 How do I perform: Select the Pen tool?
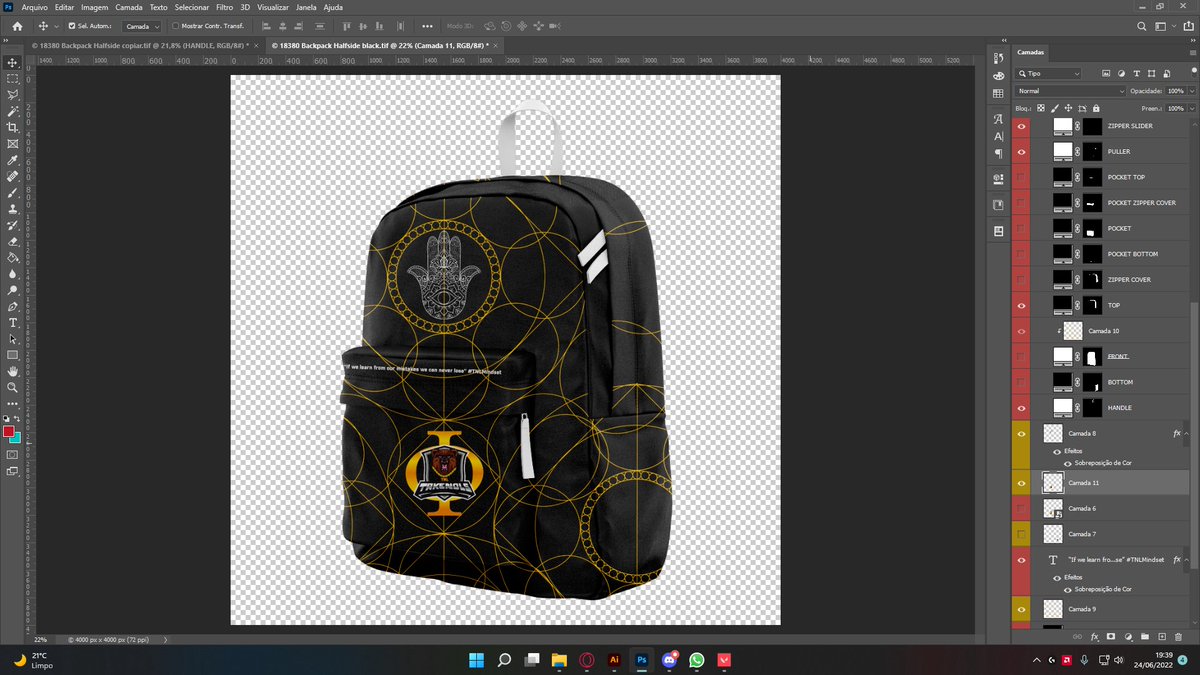tap(13, 306)
